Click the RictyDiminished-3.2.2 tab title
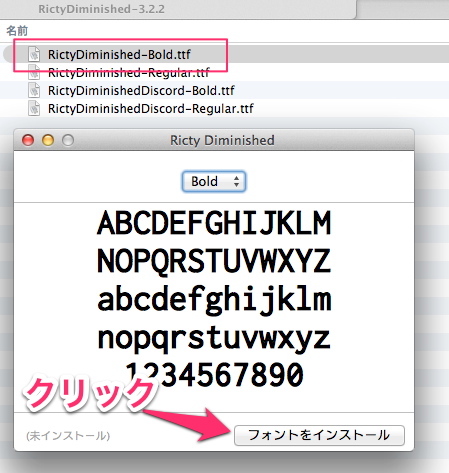449x473 pixels. tap(101, 9)
